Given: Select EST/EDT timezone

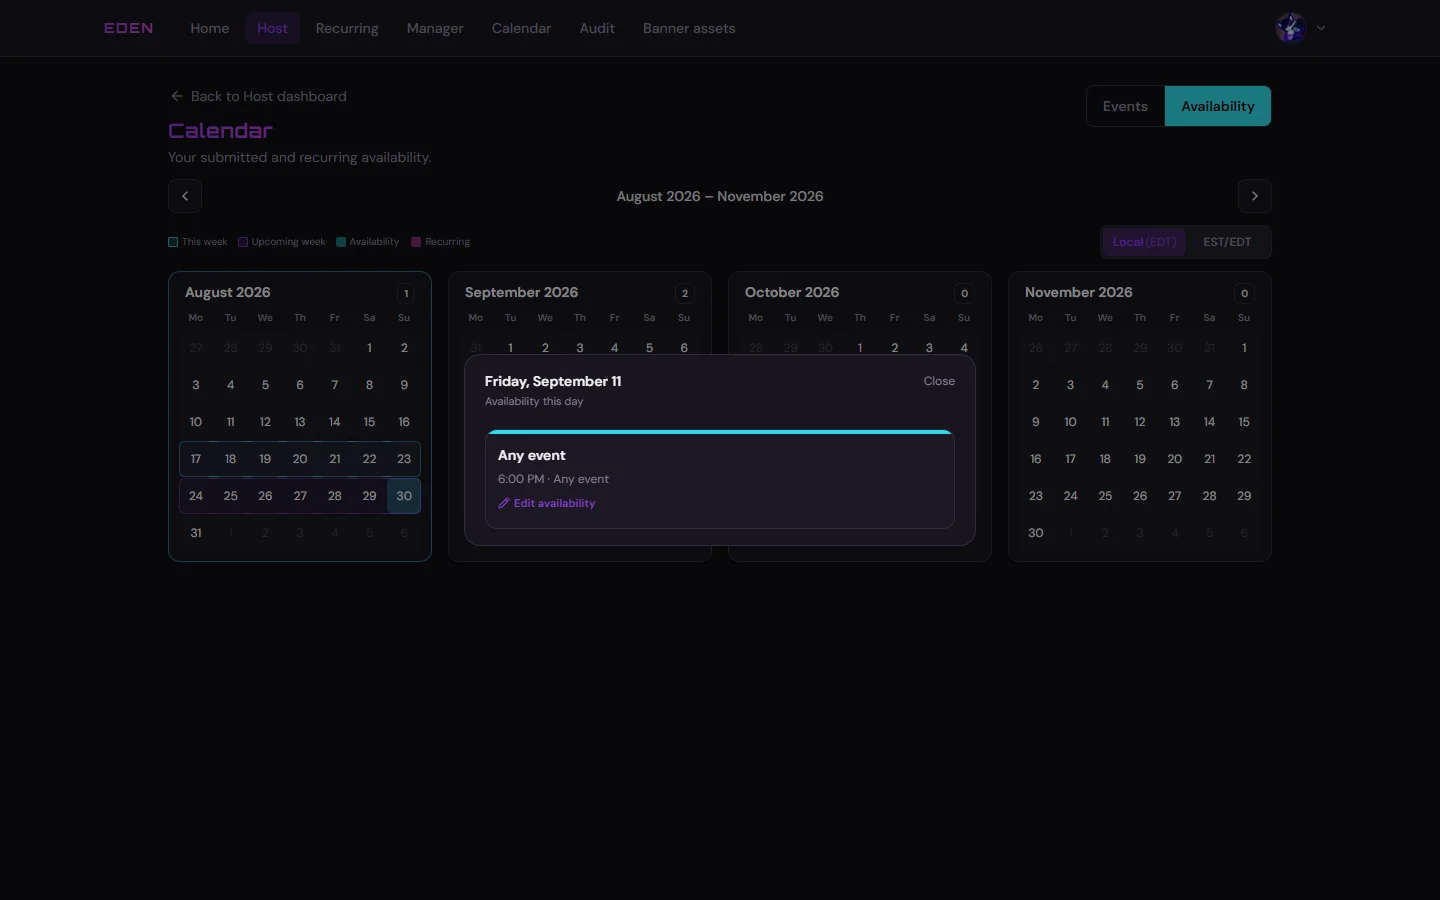Looking at the screenshot, I should tap(1227, 242).
